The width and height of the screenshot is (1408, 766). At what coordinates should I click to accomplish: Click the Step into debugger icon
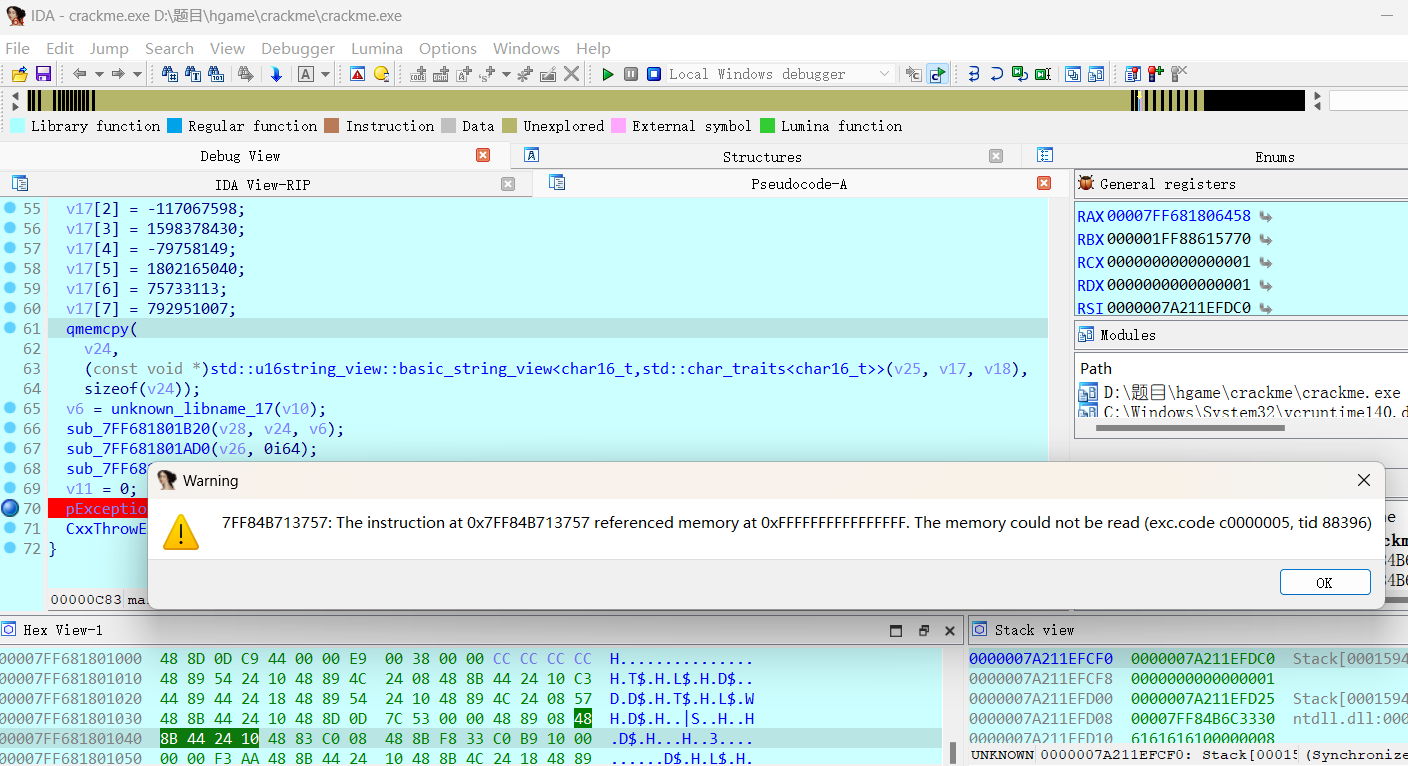973,74
